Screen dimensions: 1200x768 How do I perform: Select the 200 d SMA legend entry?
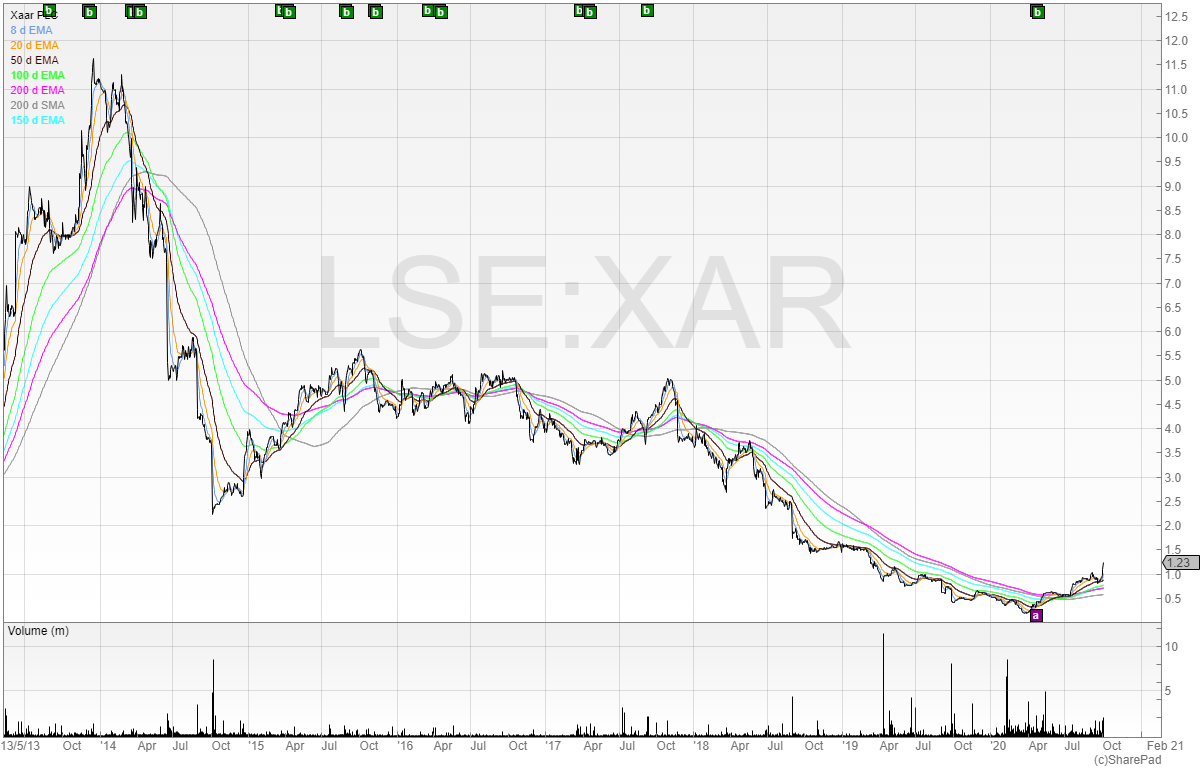39,106
